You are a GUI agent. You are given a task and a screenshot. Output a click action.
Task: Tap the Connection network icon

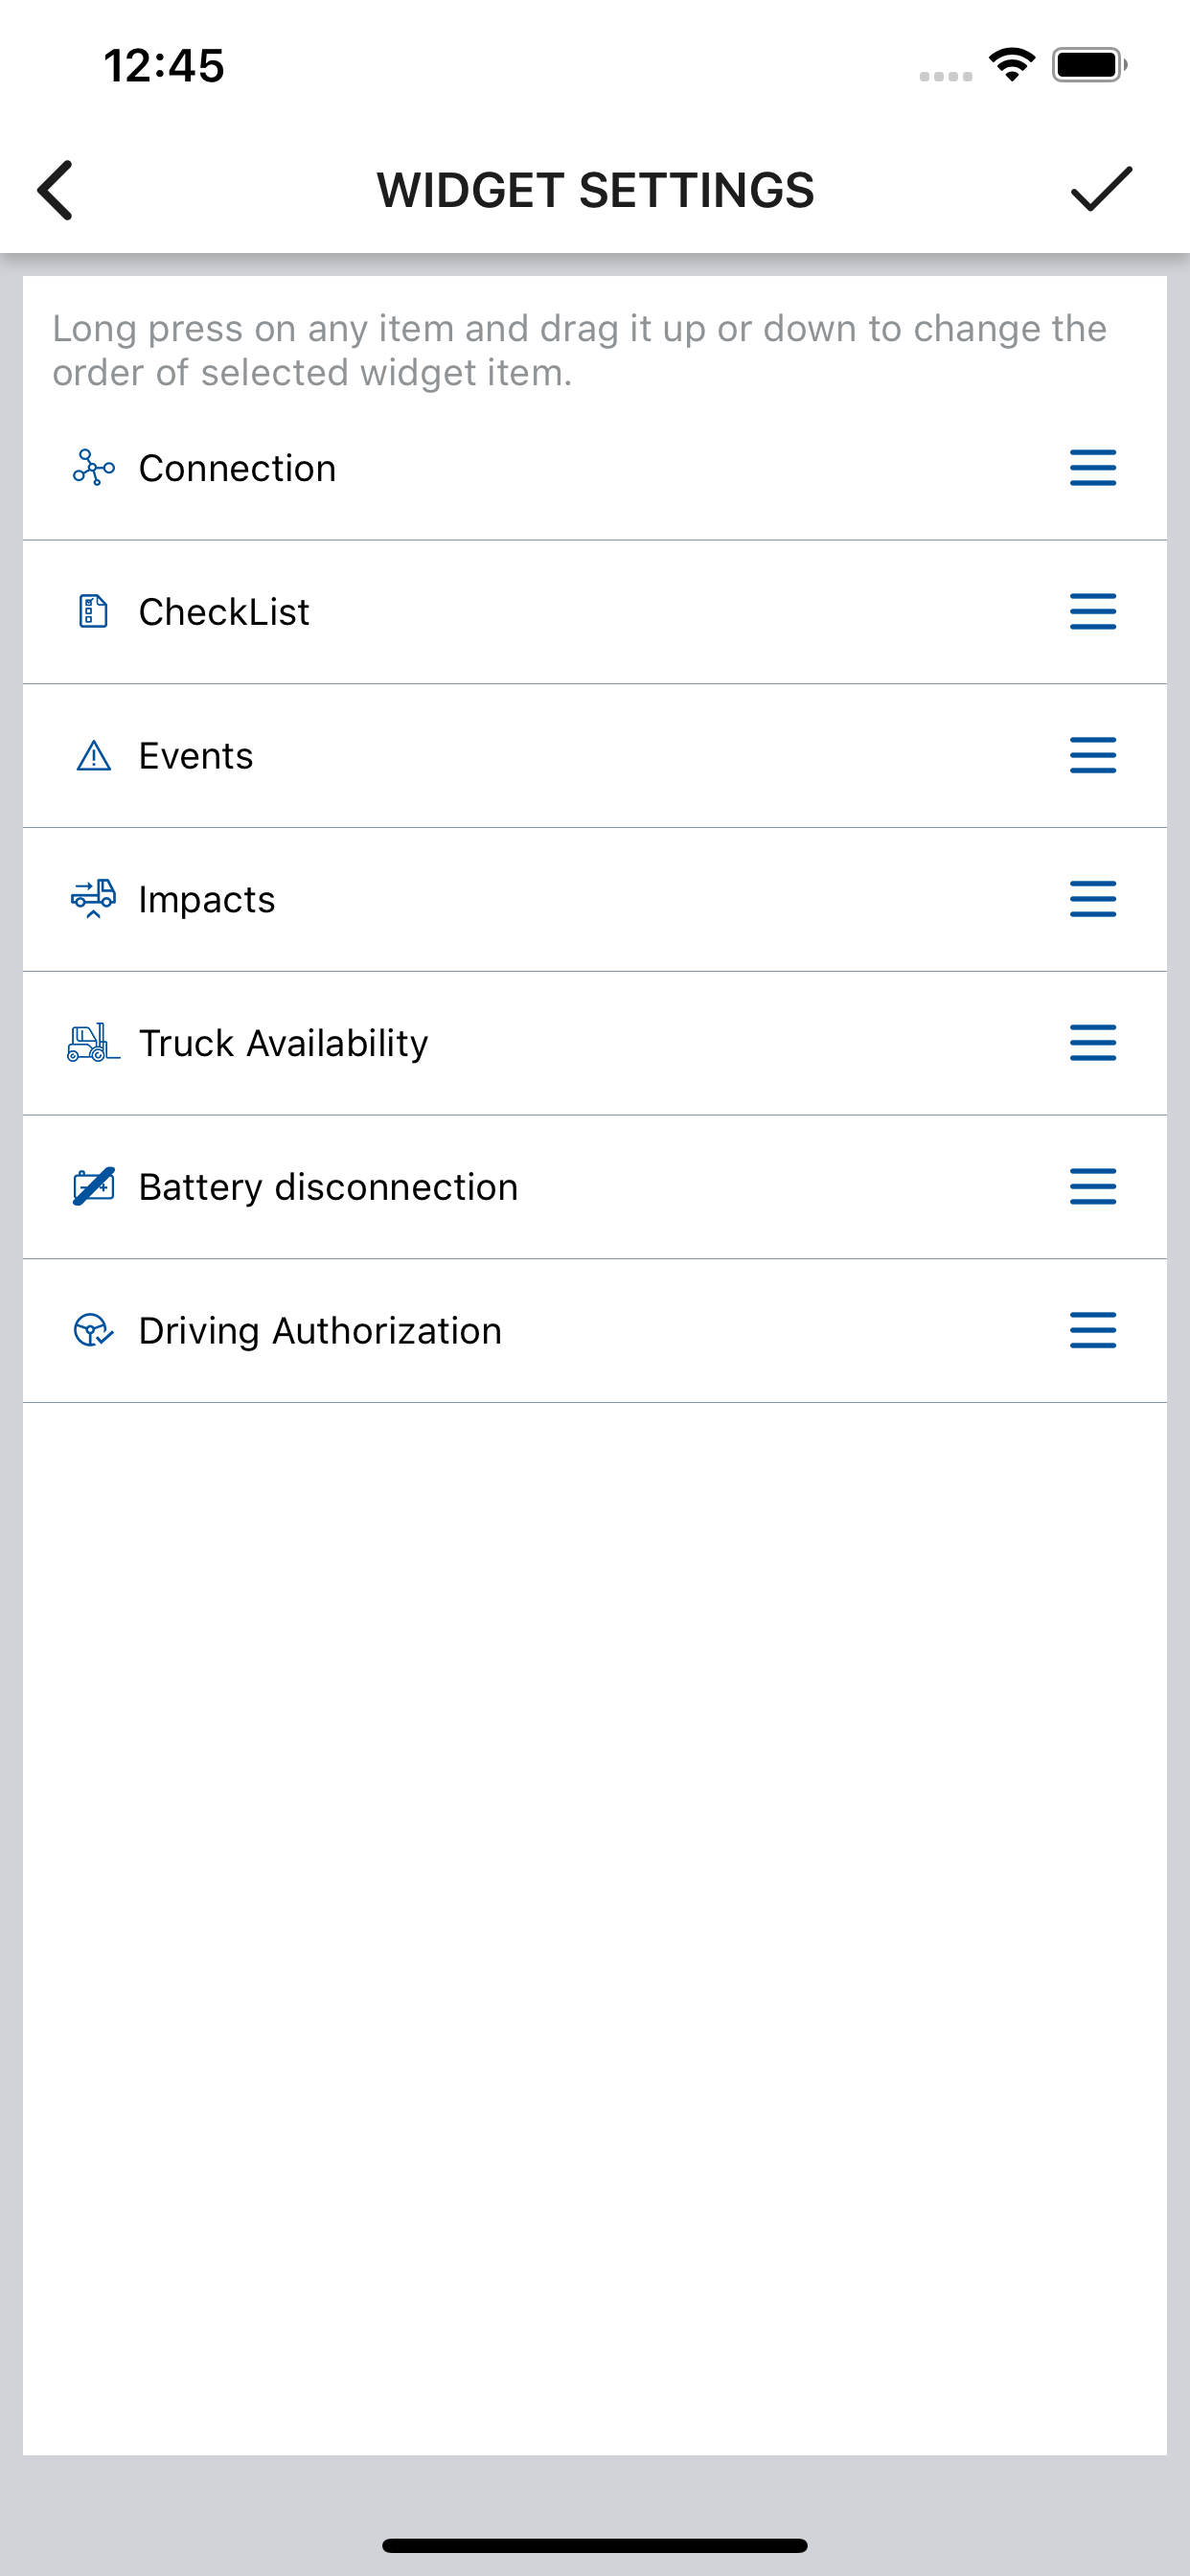(94, 468)
